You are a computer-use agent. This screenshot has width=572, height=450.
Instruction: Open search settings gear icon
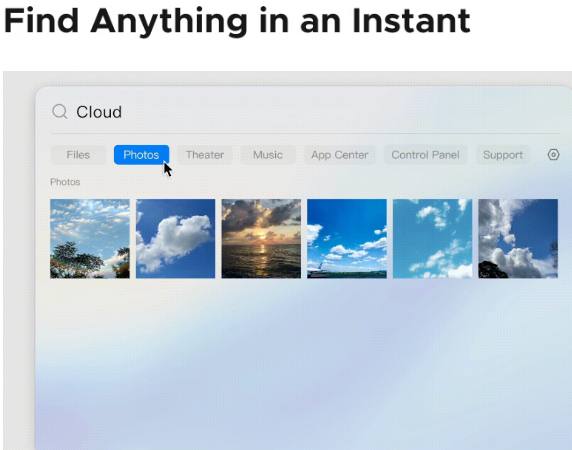point(553,155)
